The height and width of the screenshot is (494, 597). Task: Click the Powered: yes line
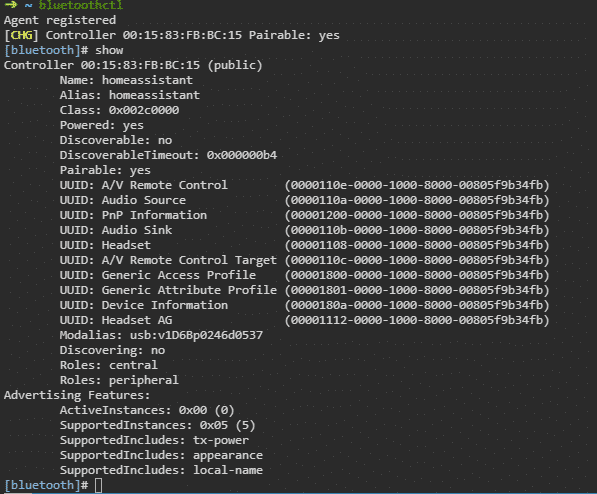tap(102, 125)
